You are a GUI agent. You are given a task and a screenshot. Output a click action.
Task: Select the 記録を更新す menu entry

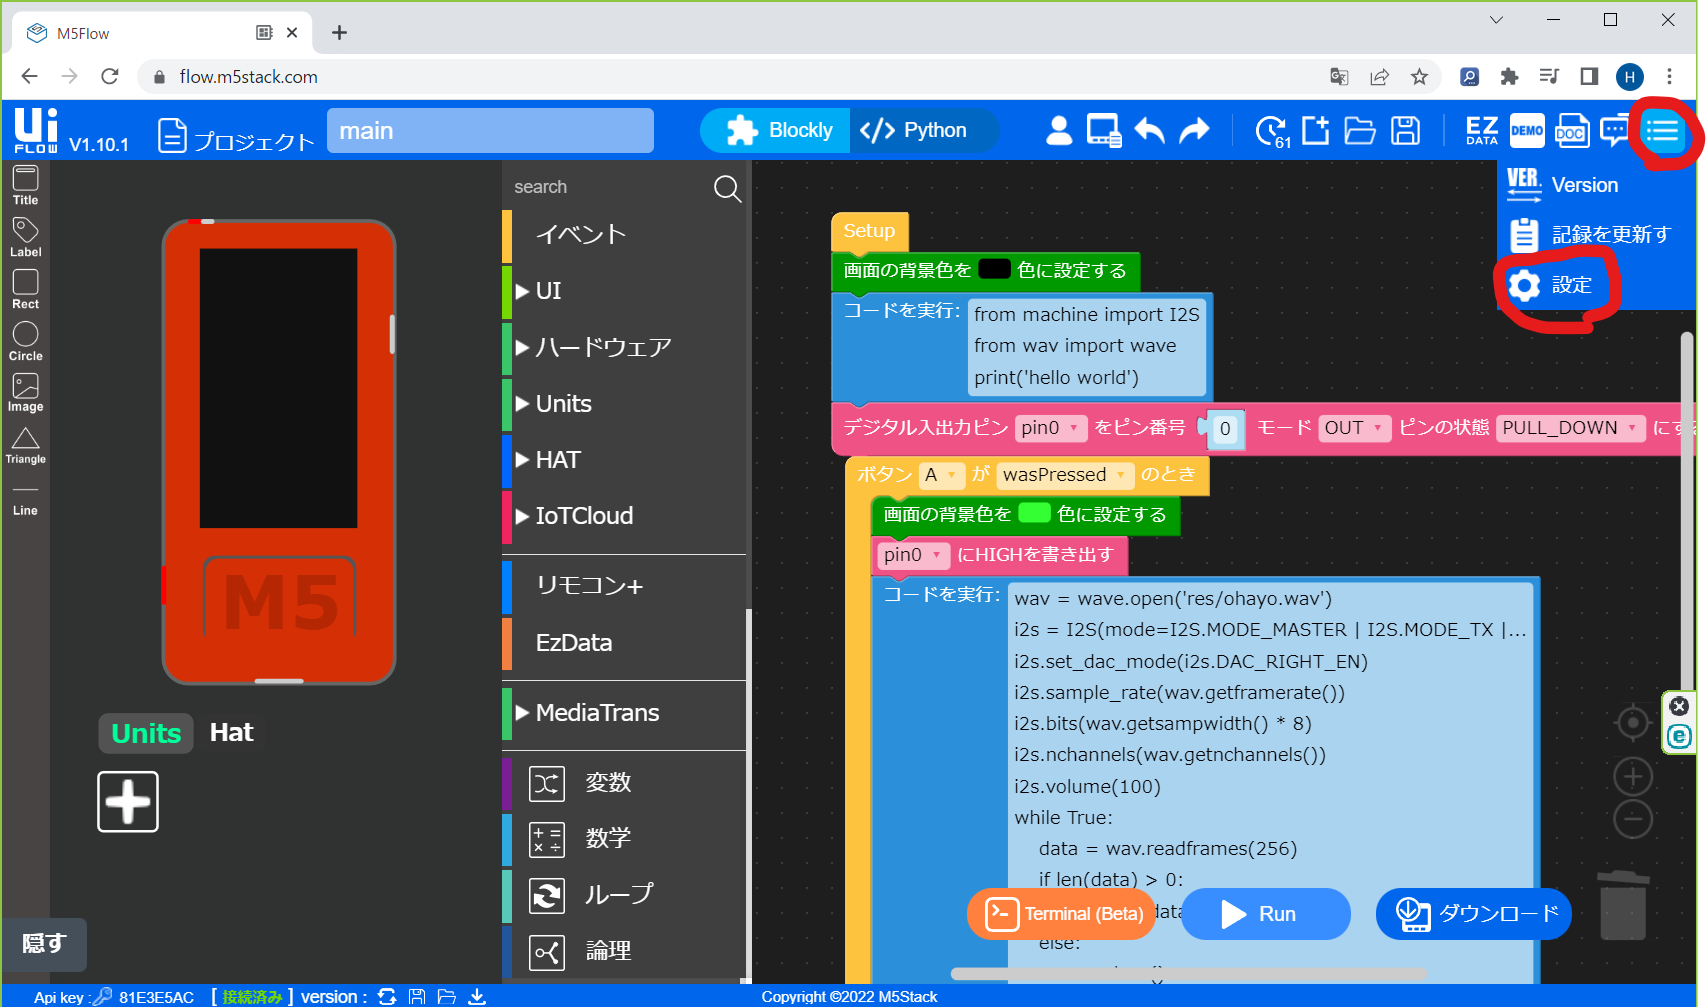pyautogui.click(x=1590, y=235)
